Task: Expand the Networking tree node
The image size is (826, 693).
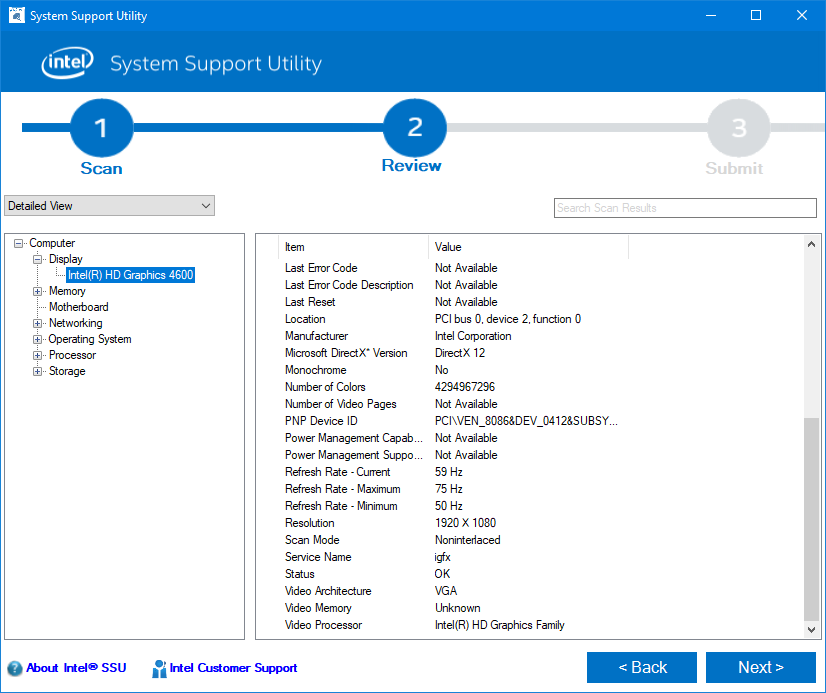Action: click(x=37, y=323)
